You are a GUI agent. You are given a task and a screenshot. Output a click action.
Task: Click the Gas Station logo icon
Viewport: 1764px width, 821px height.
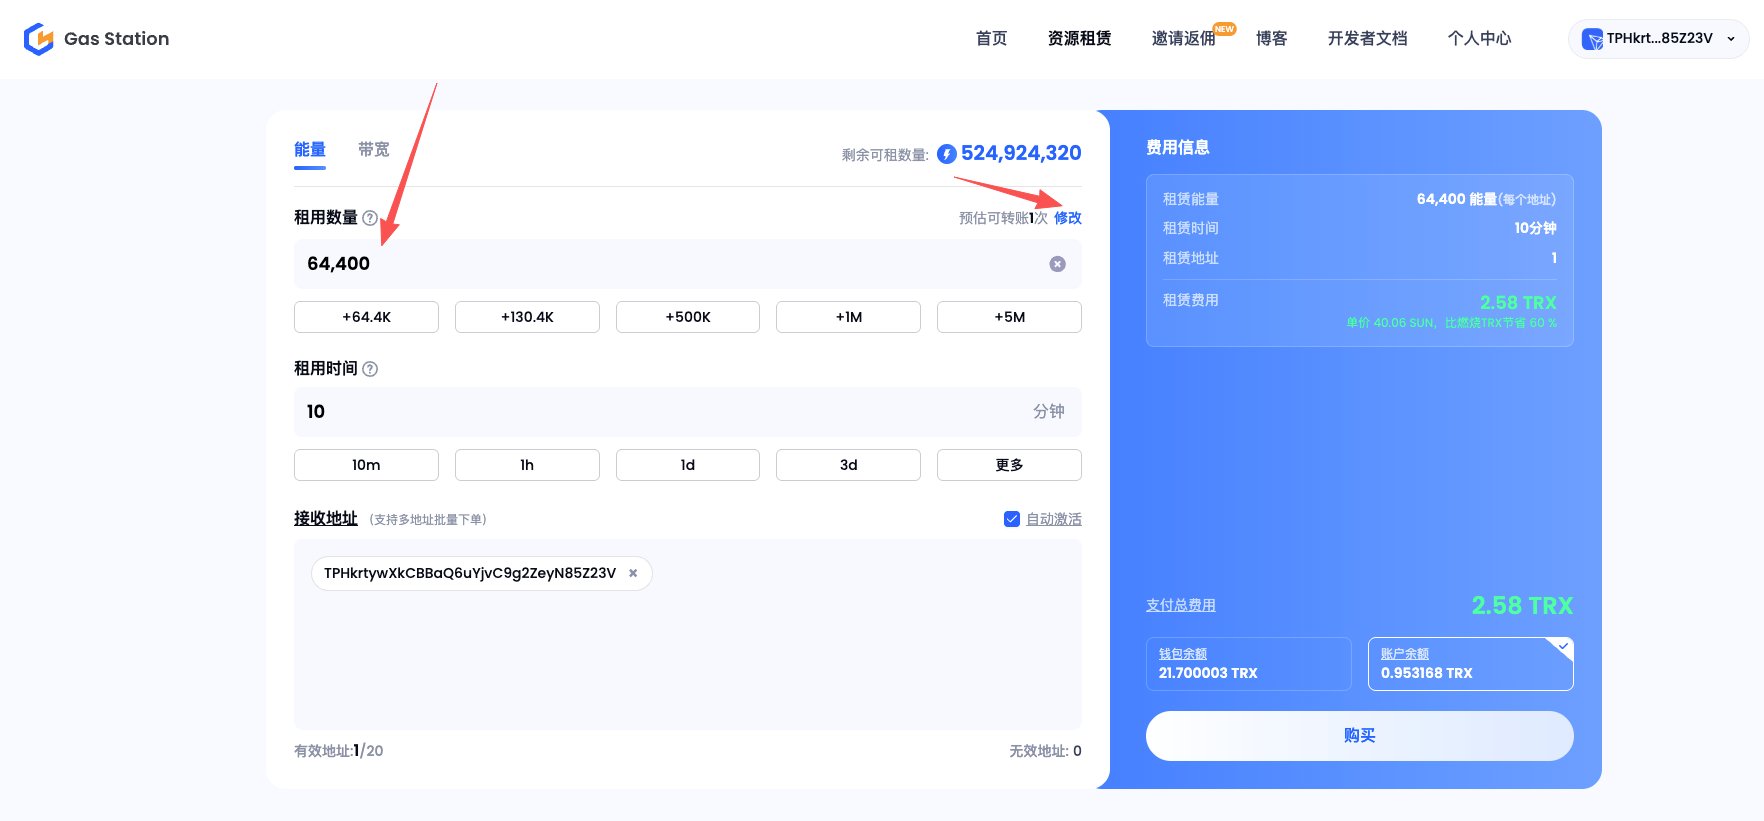coord(39,39)
